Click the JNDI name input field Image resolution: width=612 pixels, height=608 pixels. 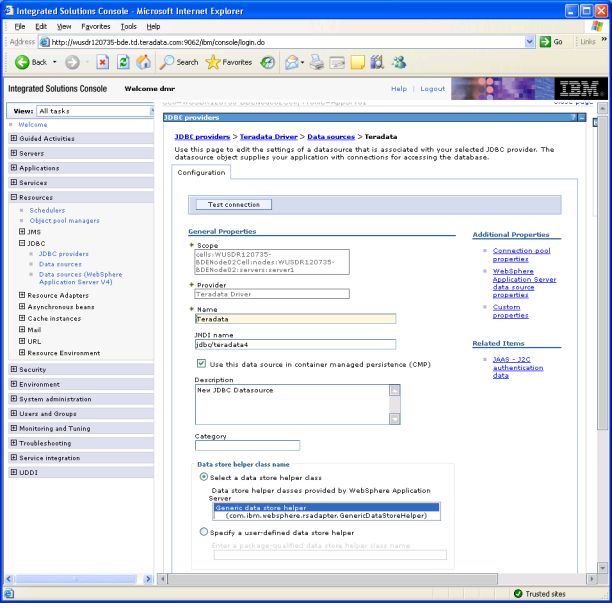pyautogui.click(x=295, y=344)
